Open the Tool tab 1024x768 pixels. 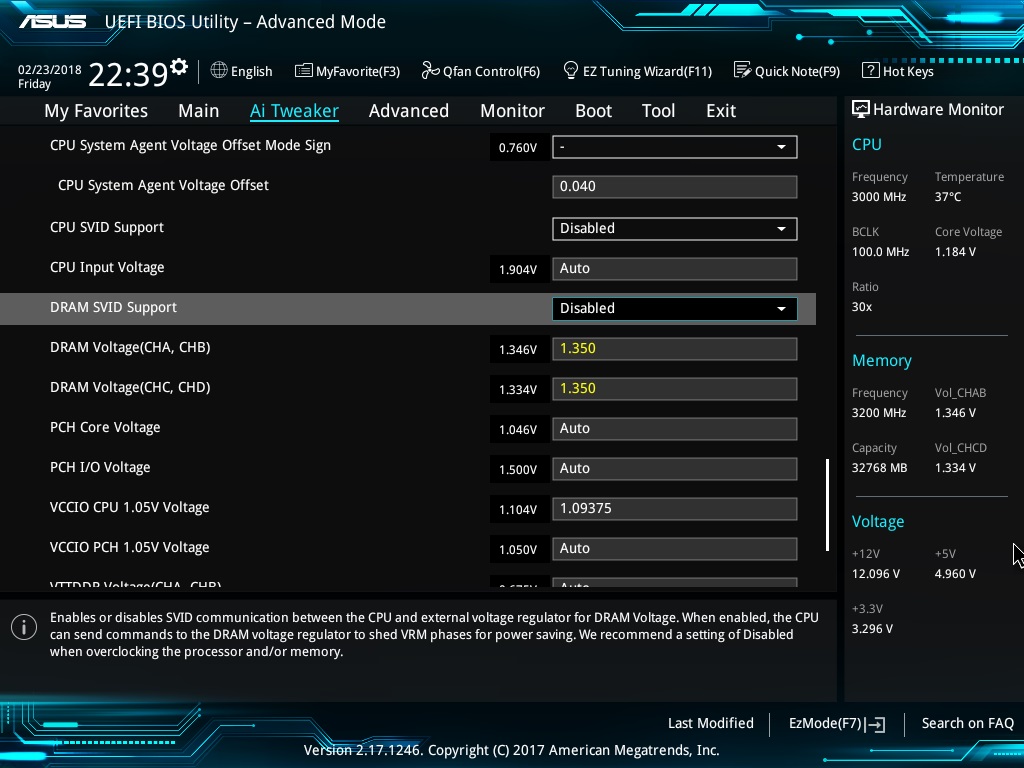point(658,111)
